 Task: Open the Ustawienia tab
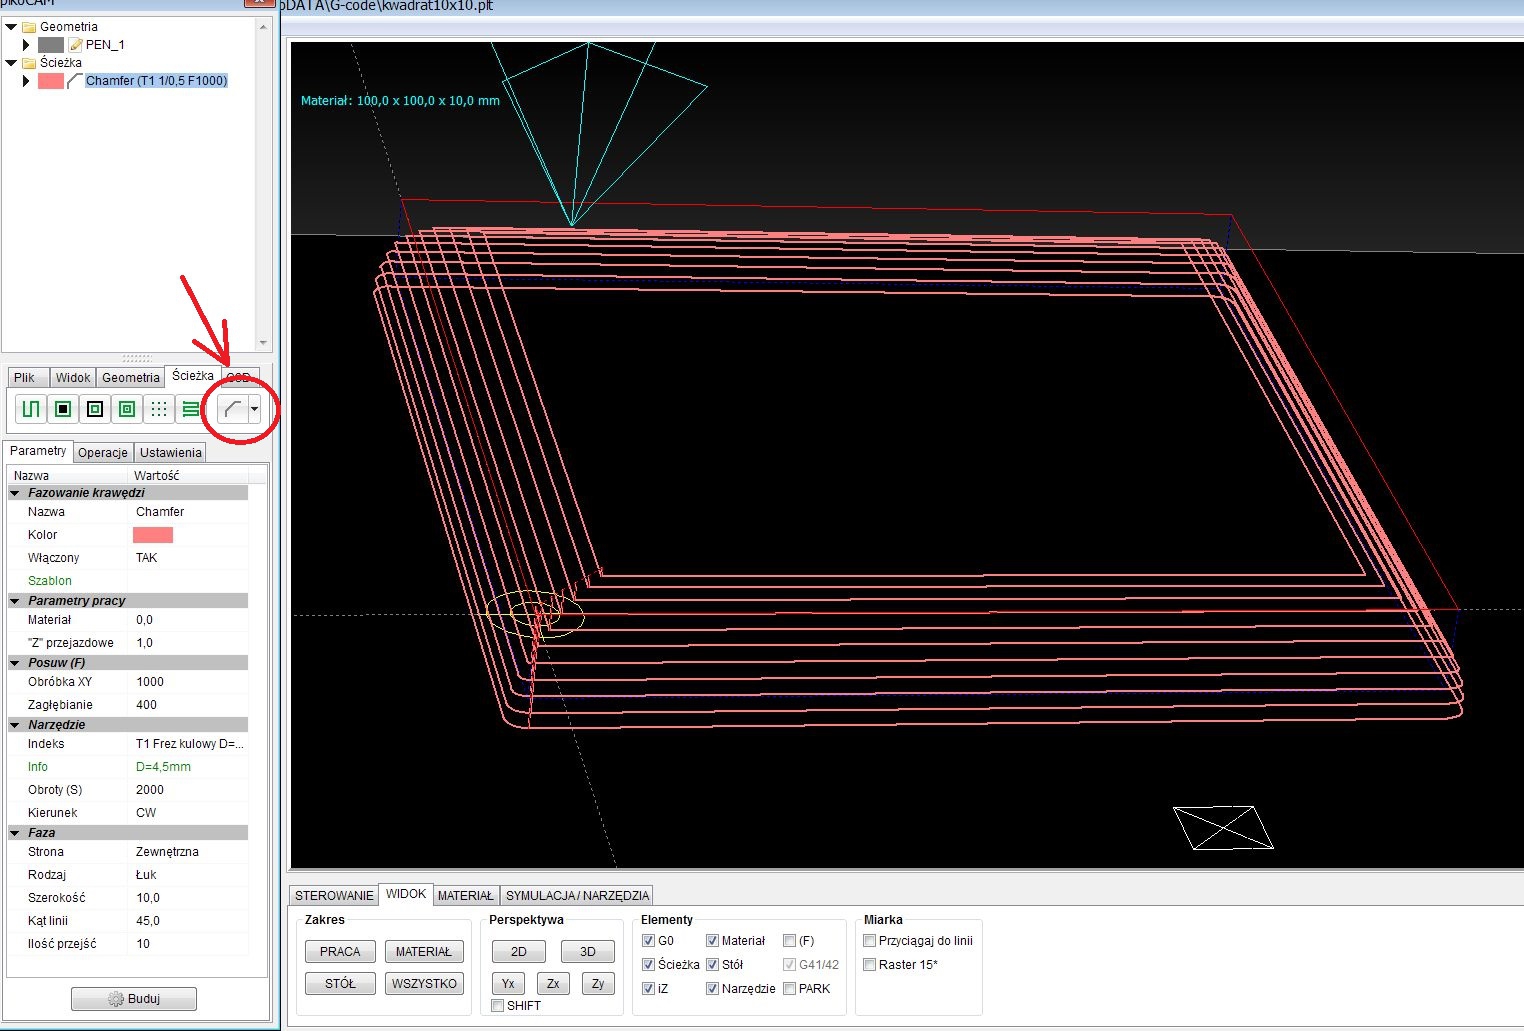[171, 452]
